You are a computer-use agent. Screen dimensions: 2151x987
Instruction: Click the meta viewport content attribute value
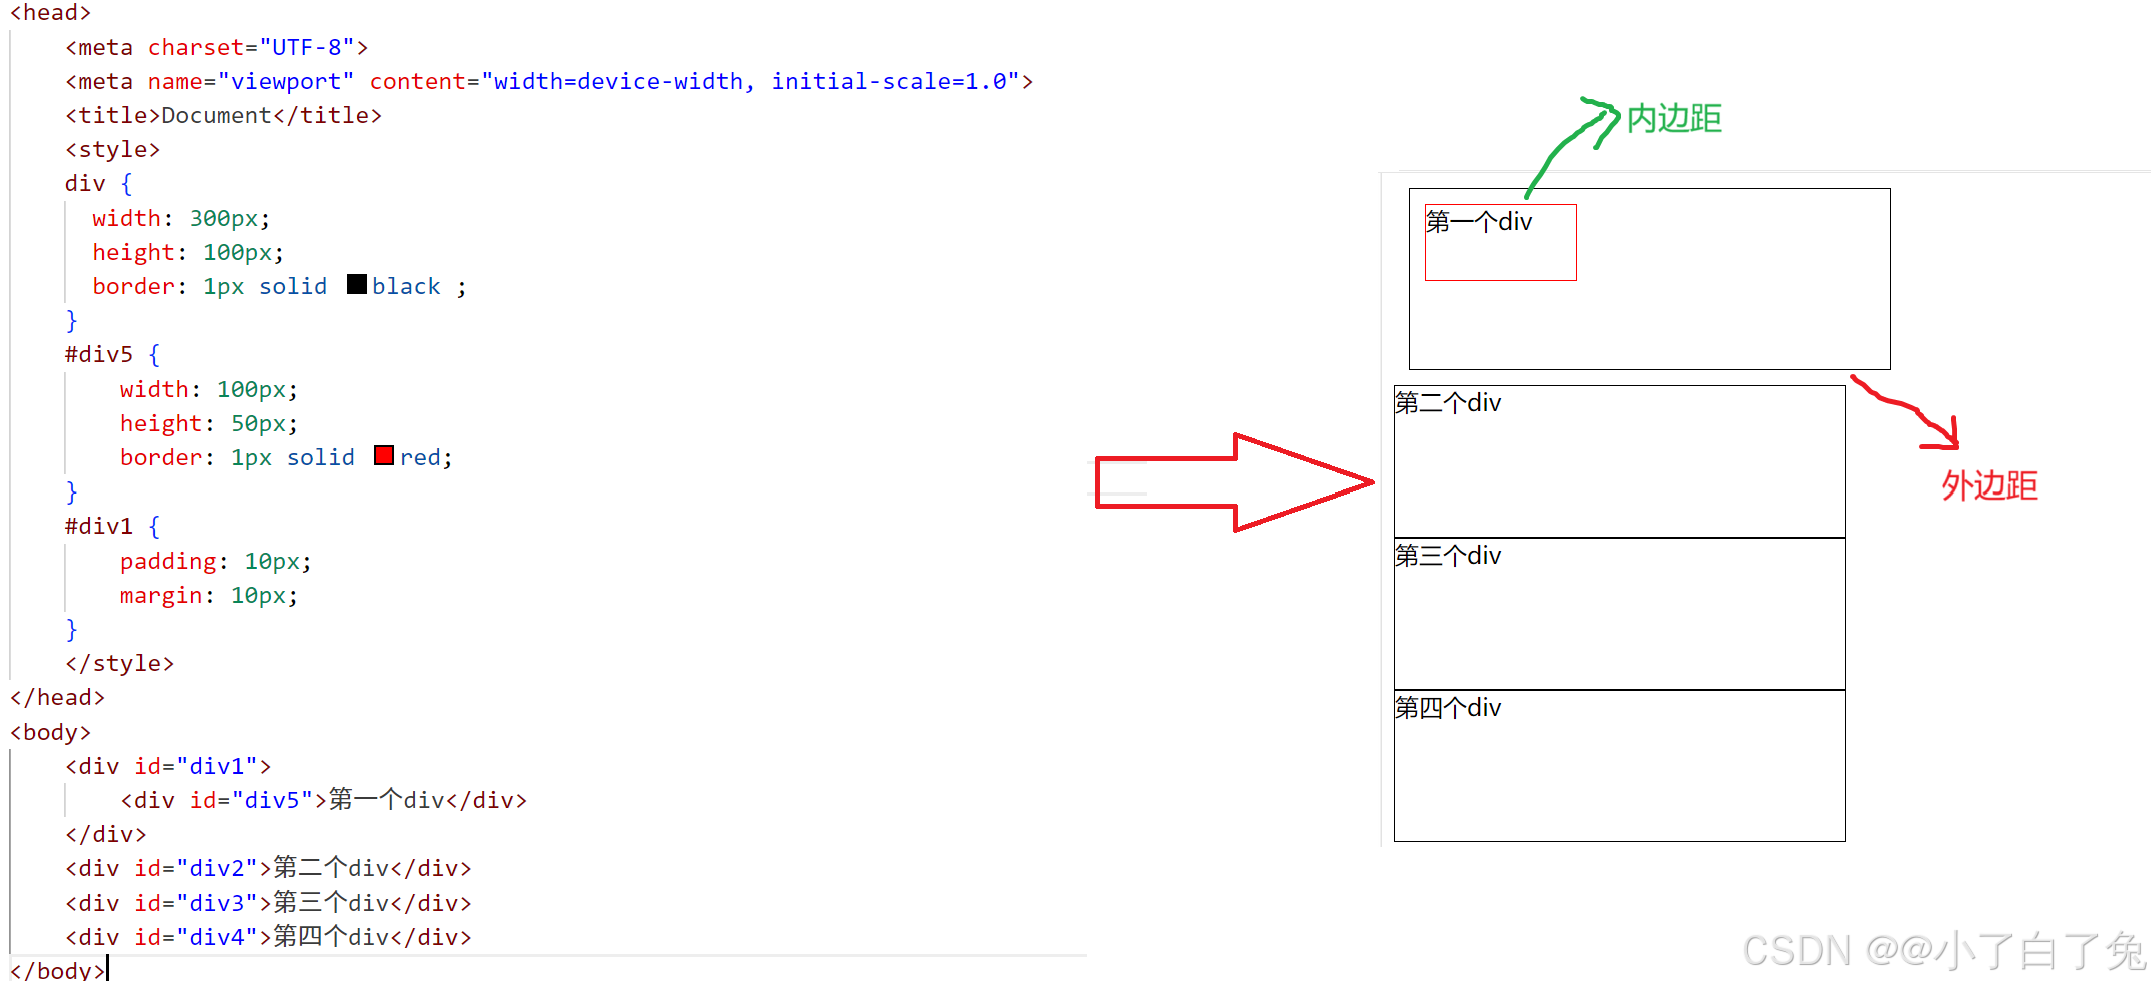(x=750, y=81)
